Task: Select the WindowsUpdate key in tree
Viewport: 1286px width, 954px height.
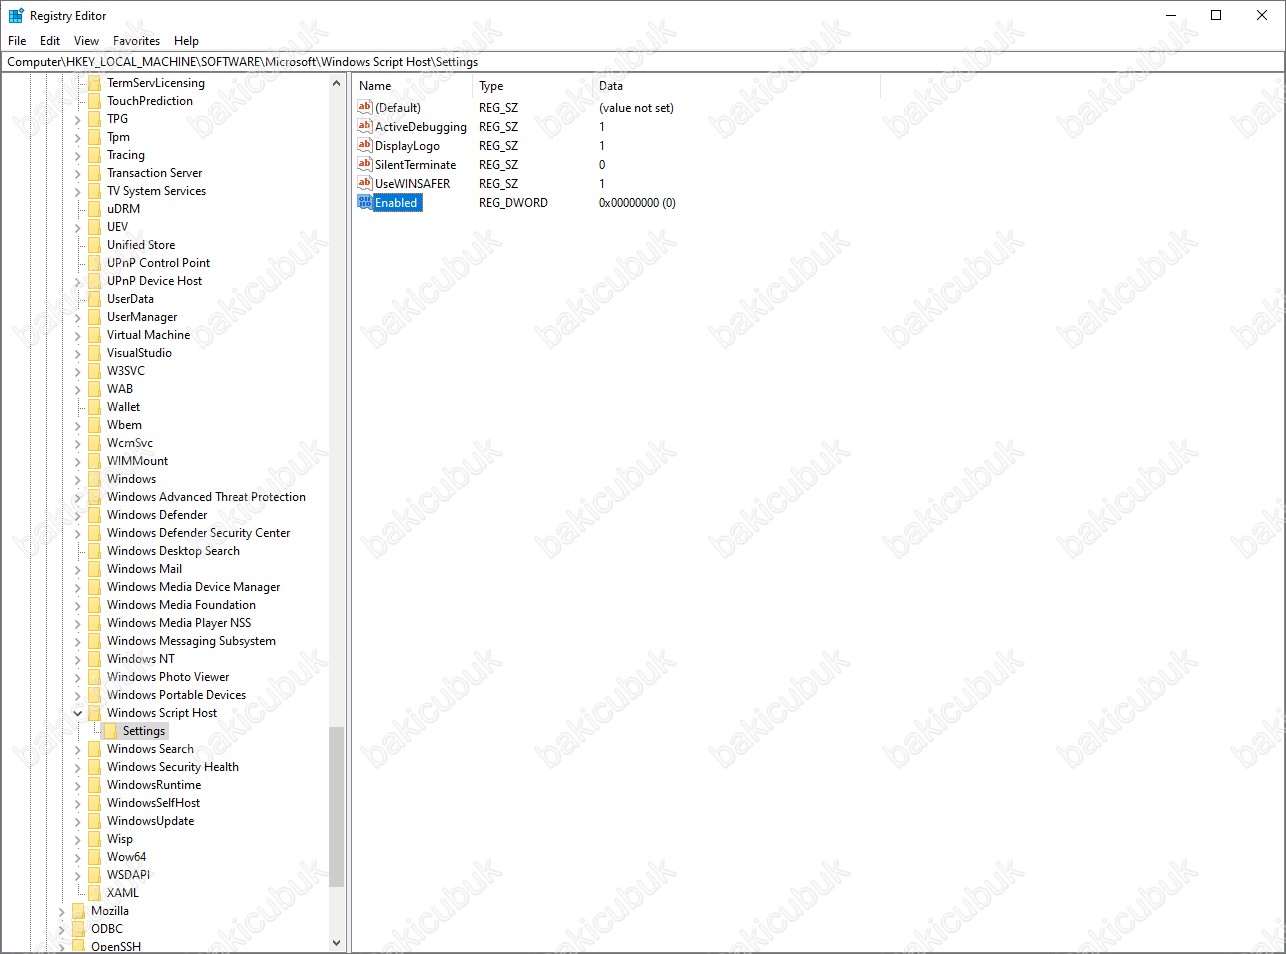Action: coord(150,821)
